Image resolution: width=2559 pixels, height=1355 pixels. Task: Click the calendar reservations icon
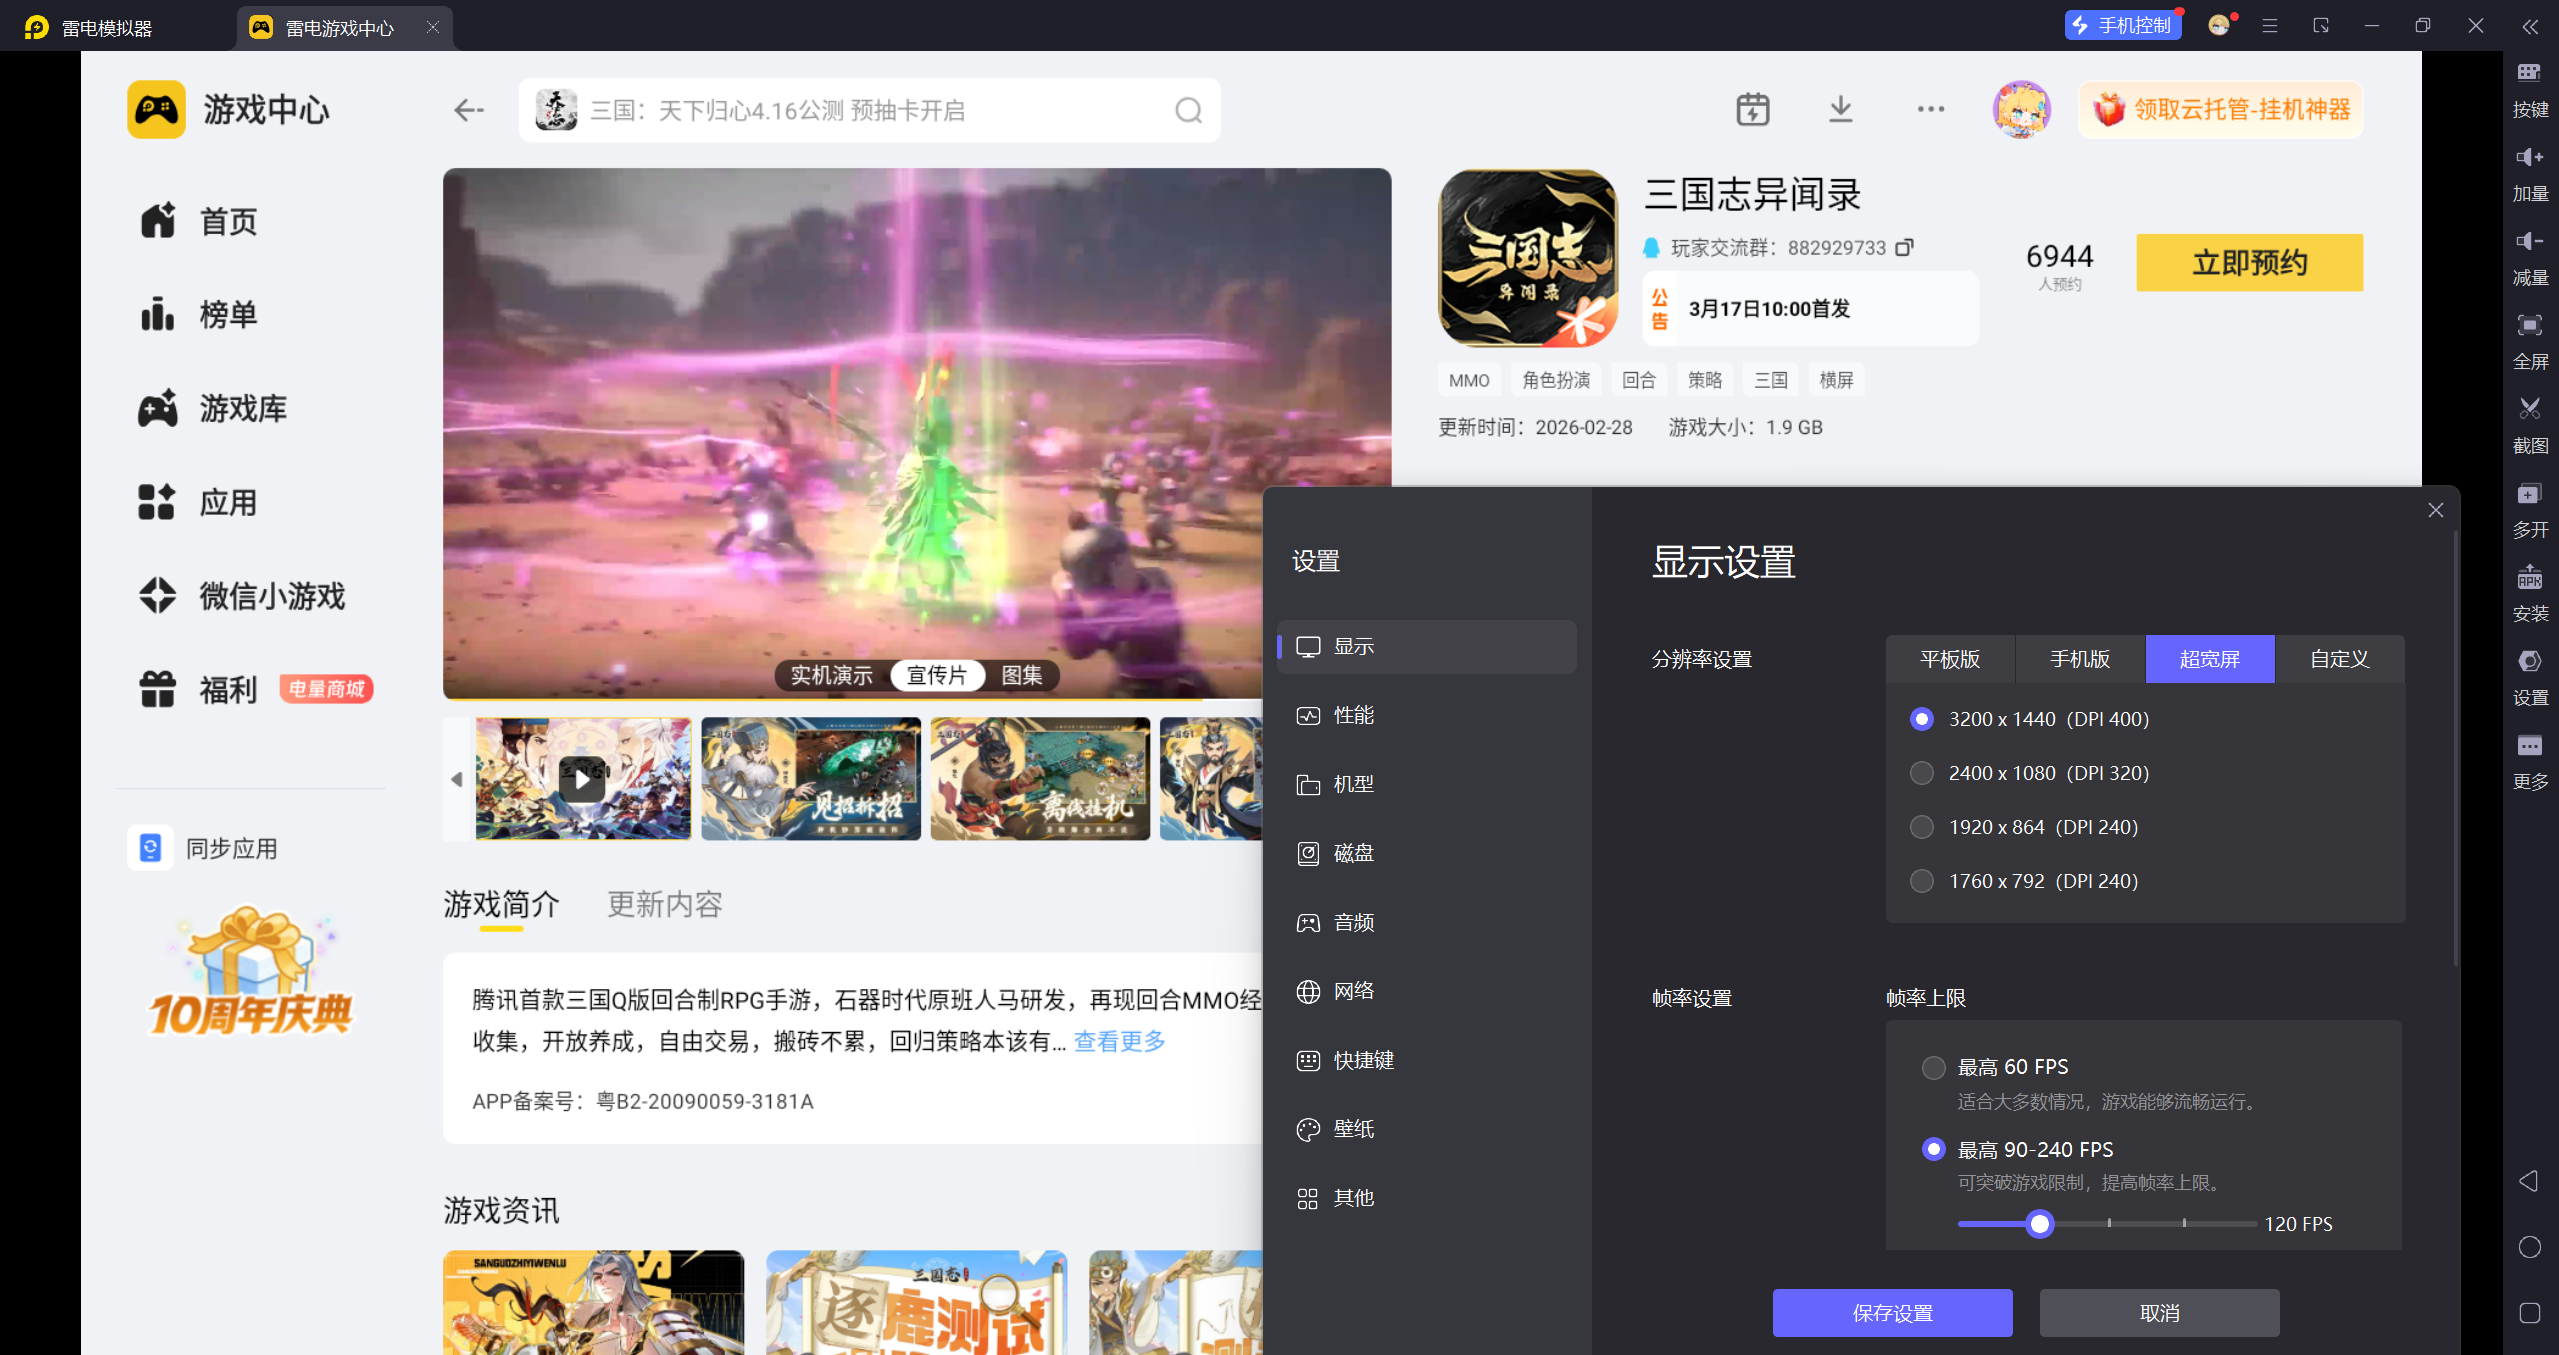point(1752,109)
